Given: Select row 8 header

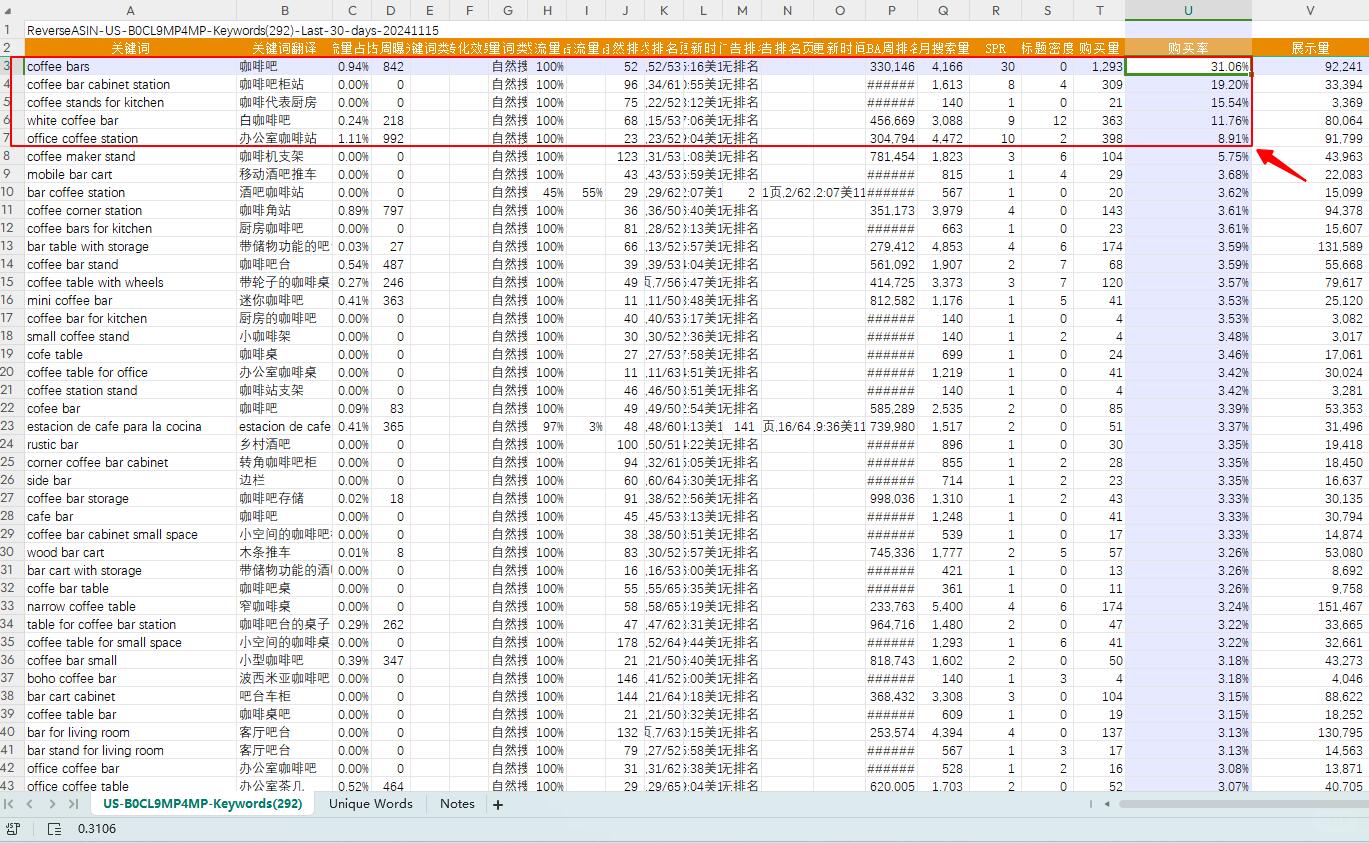Looking at the screenshot, I should (x=11, y=156).
